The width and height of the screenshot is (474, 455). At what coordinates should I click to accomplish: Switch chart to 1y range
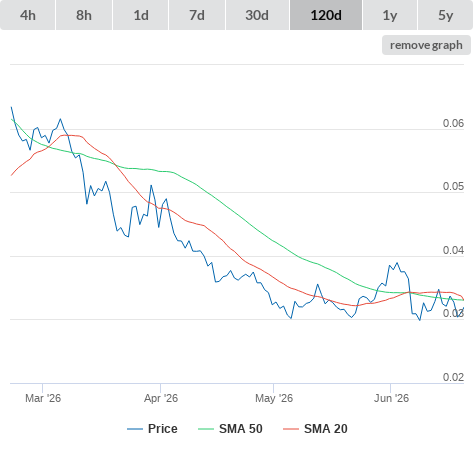coord(390,15)
